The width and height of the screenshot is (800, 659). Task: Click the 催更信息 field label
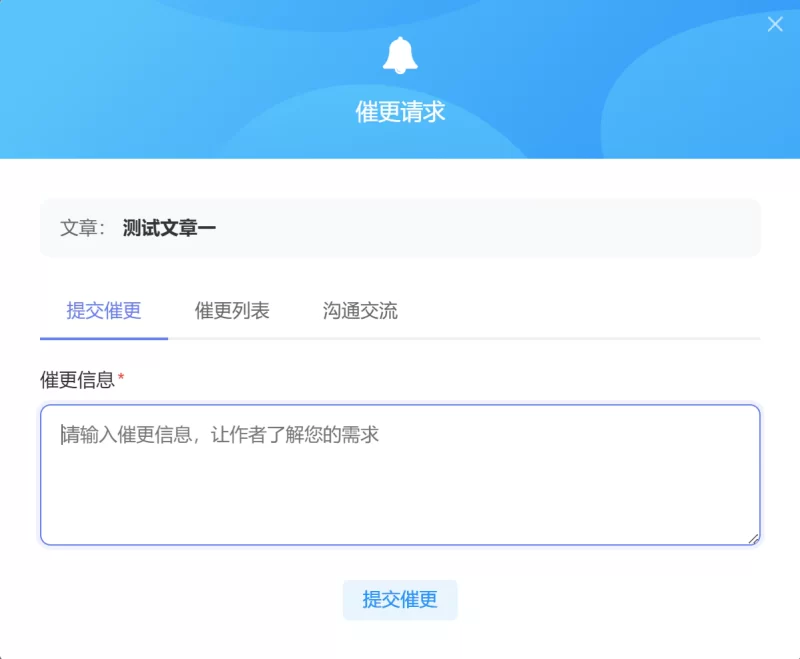tap(78, 380)
